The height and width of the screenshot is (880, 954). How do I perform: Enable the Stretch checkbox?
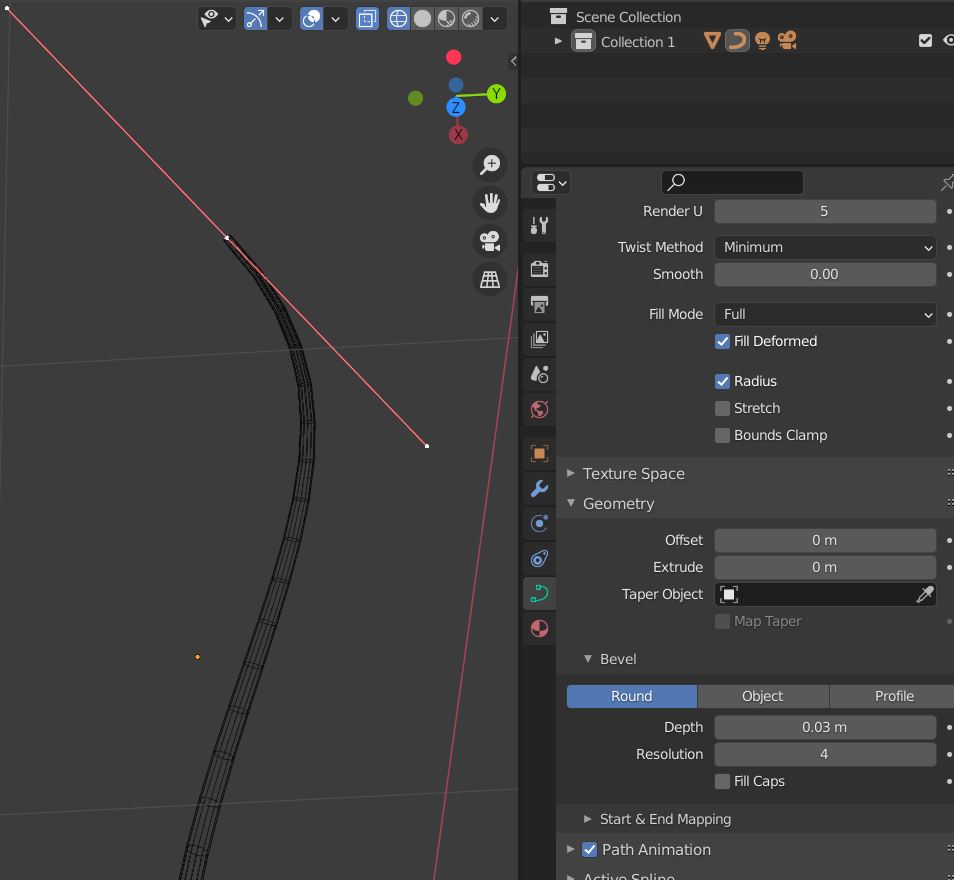click(x=722, y=408)
